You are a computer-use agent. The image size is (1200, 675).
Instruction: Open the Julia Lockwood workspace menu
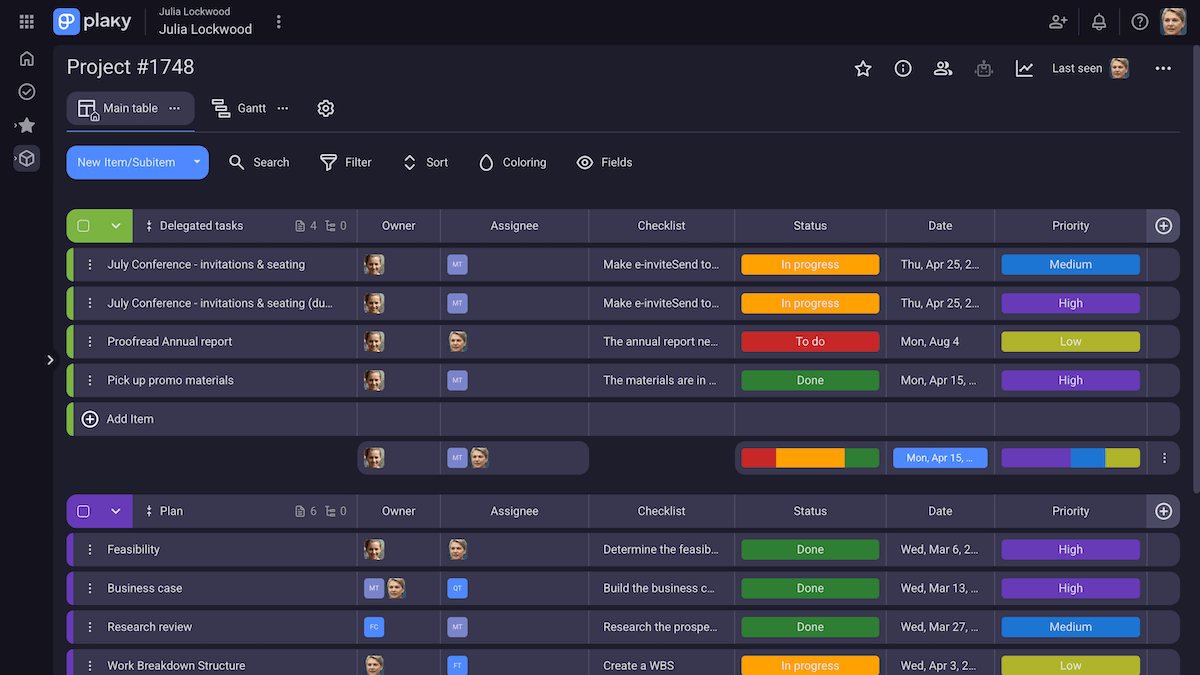click(278, 21)
